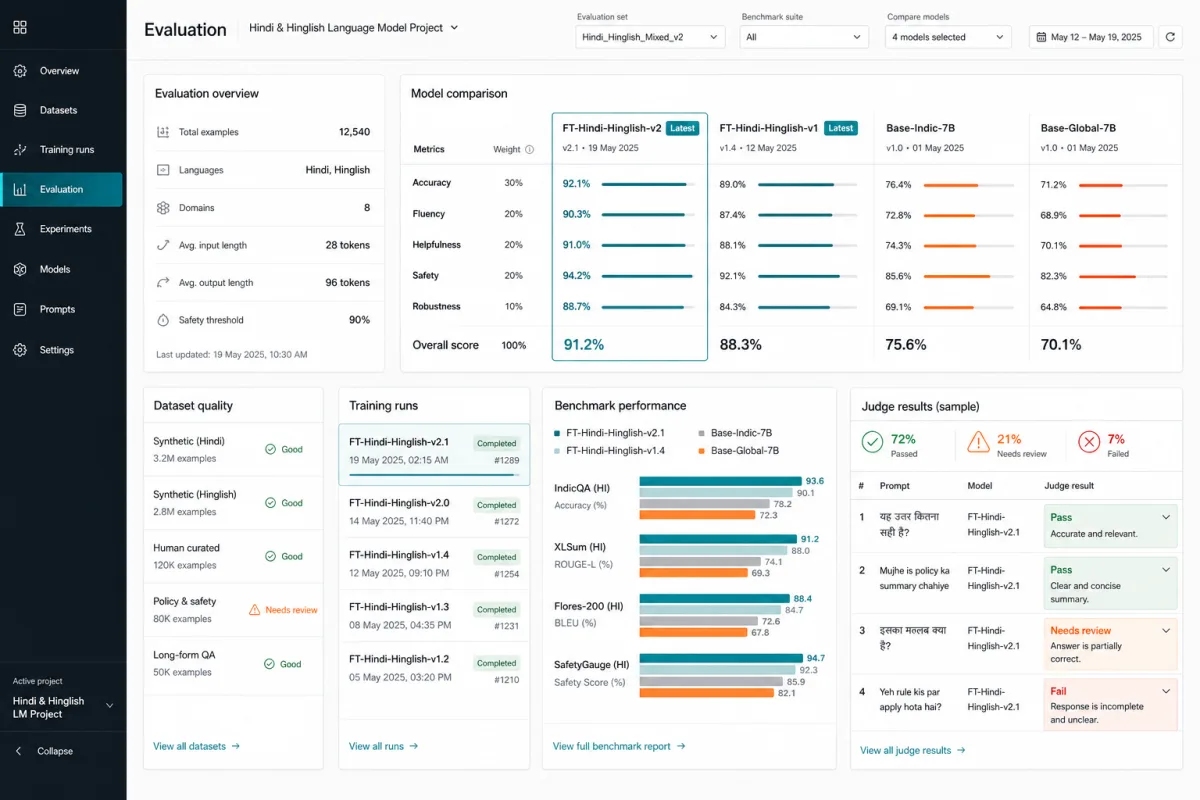
Task: Open the project name dropdown in header
Action: tap(354, 28)
